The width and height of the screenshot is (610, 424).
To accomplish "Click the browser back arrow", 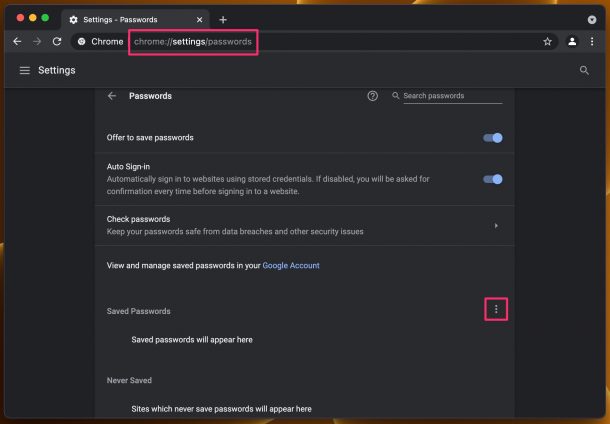I will tap(17, 42).
